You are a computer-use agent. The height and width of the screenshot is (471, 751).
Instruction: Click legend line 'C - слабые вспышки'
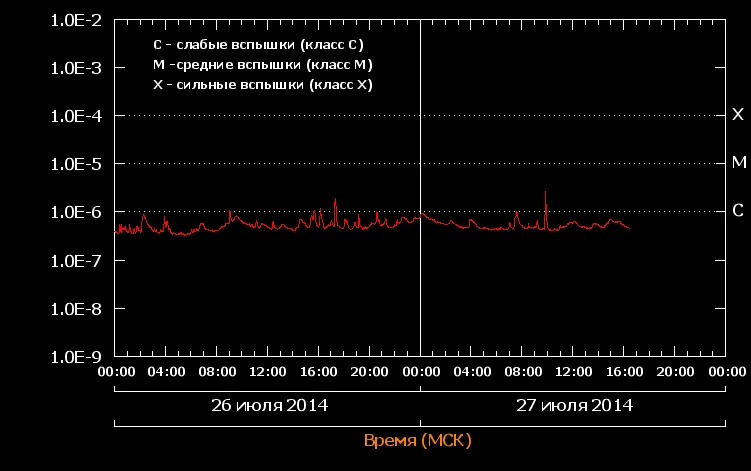pyautogui.click(x=258, y=45)
